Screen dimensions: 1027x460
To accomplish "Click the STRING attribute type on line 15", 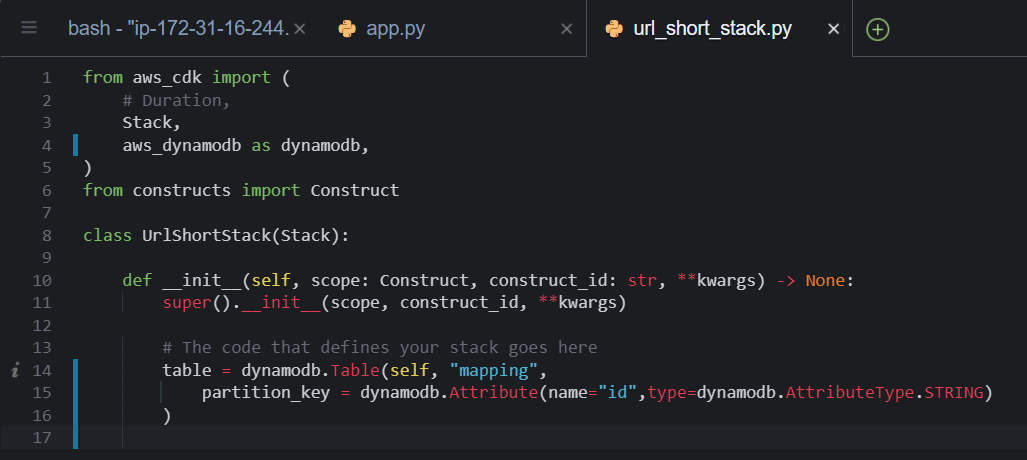I will click(x=954, y=393).
